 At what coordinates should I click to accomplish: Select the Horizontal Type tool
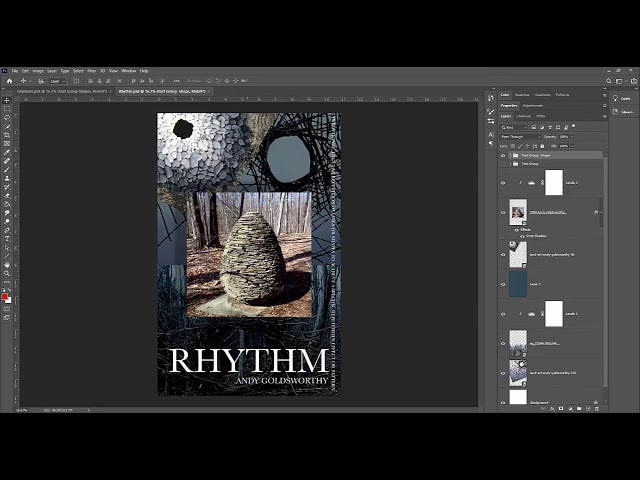pos(7,239)
